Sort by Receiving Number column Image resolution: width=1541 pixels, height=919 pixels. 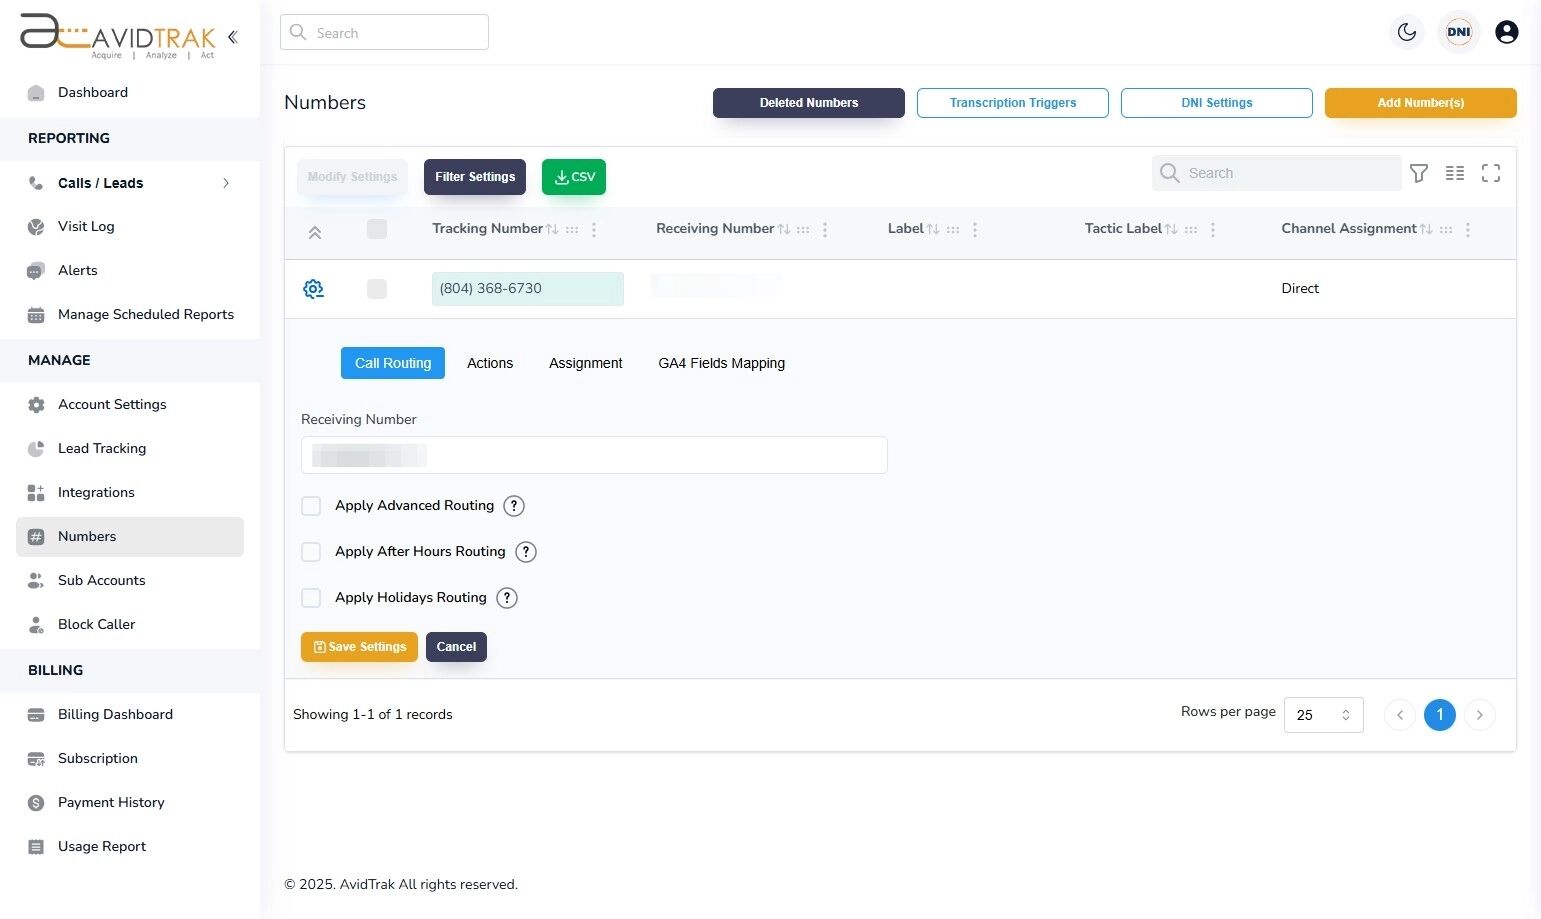coord(784,229)
